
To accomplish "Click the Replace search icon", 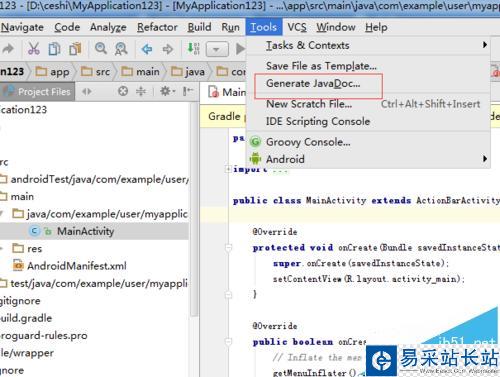I will click(121, 49).
